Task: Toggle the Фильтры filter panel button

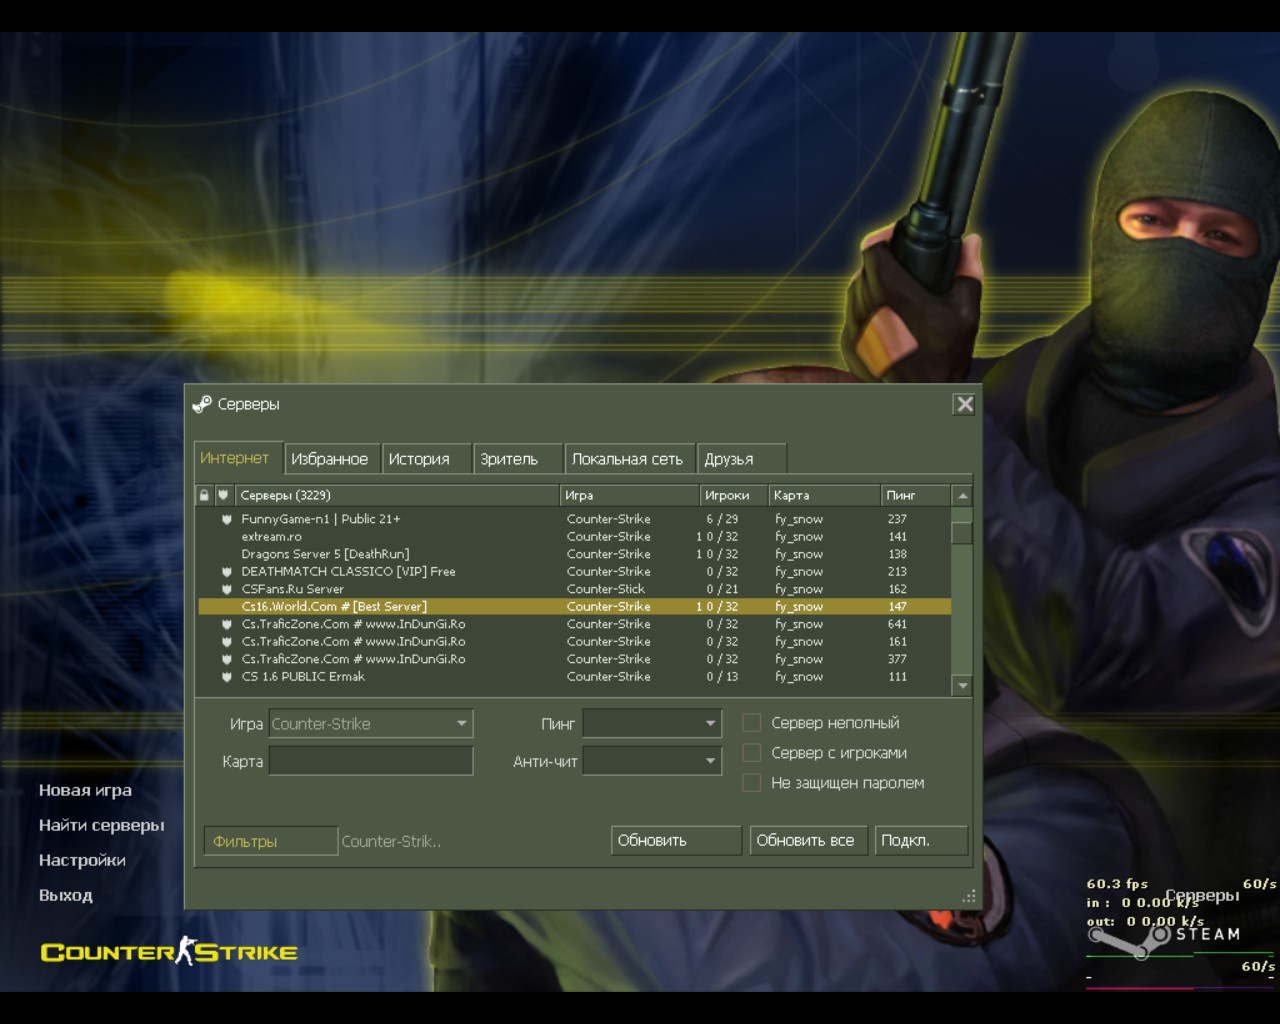Action: pyautogui.click(x=270, y=841)
